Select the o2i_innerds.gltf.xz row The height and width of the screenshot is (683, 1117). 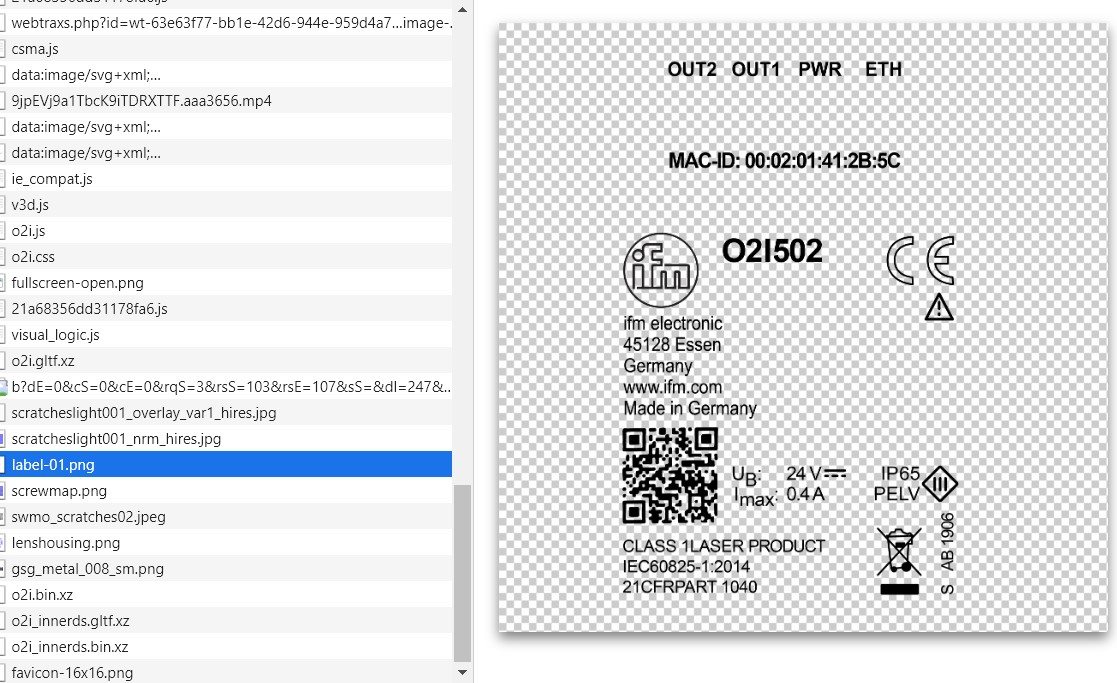click(226, 620)
